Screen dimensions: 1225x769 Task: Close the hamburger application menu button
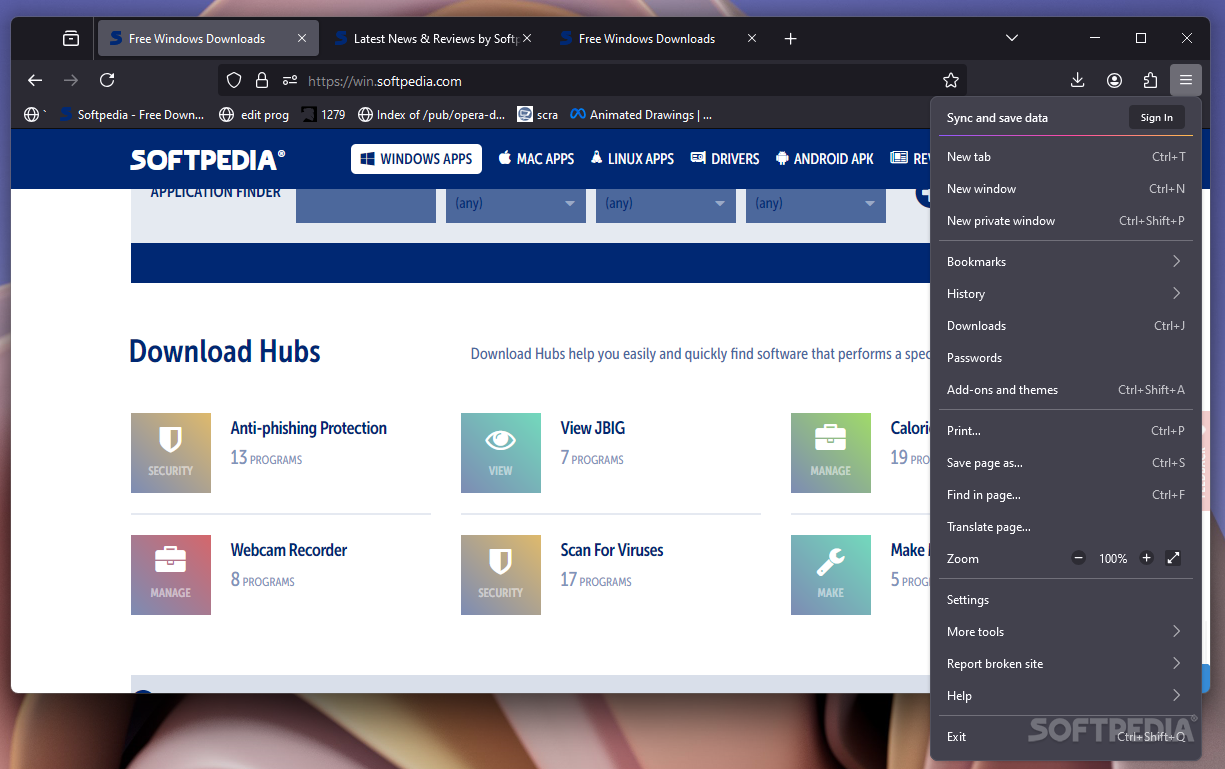tap(1186, 80)
